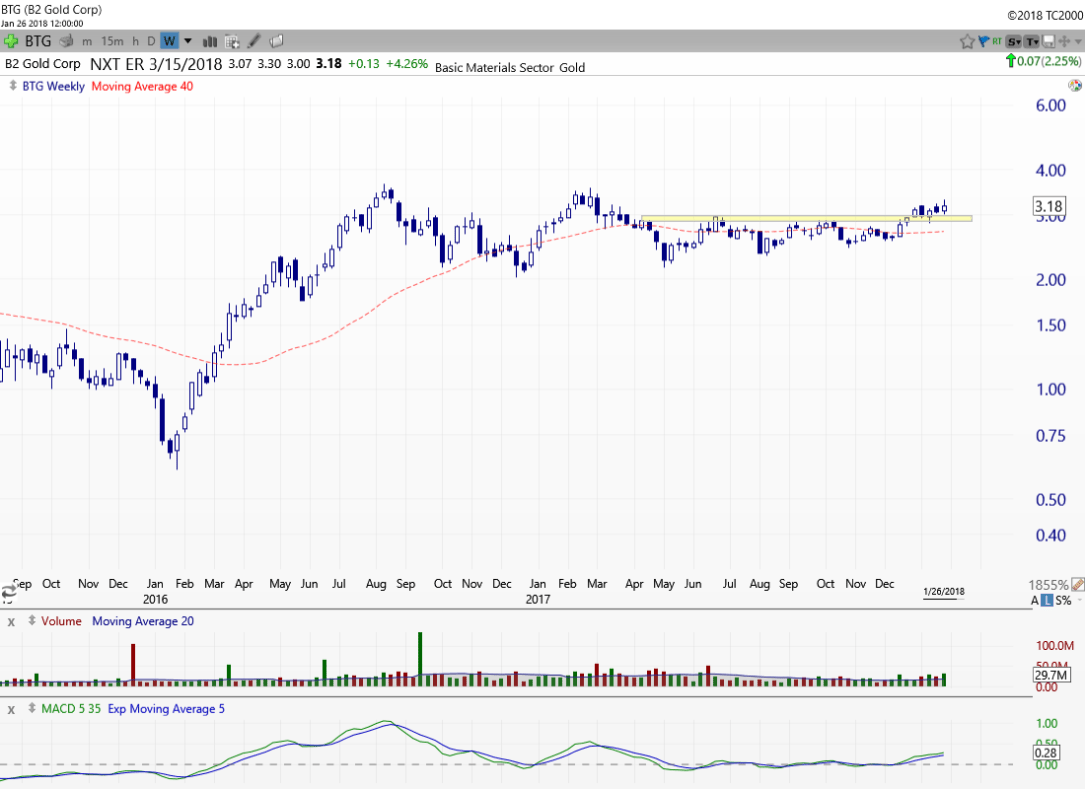Close the Volume pane with x
Screen dimensions: 1085x789
pyautogui.click(x=12, y=622)
